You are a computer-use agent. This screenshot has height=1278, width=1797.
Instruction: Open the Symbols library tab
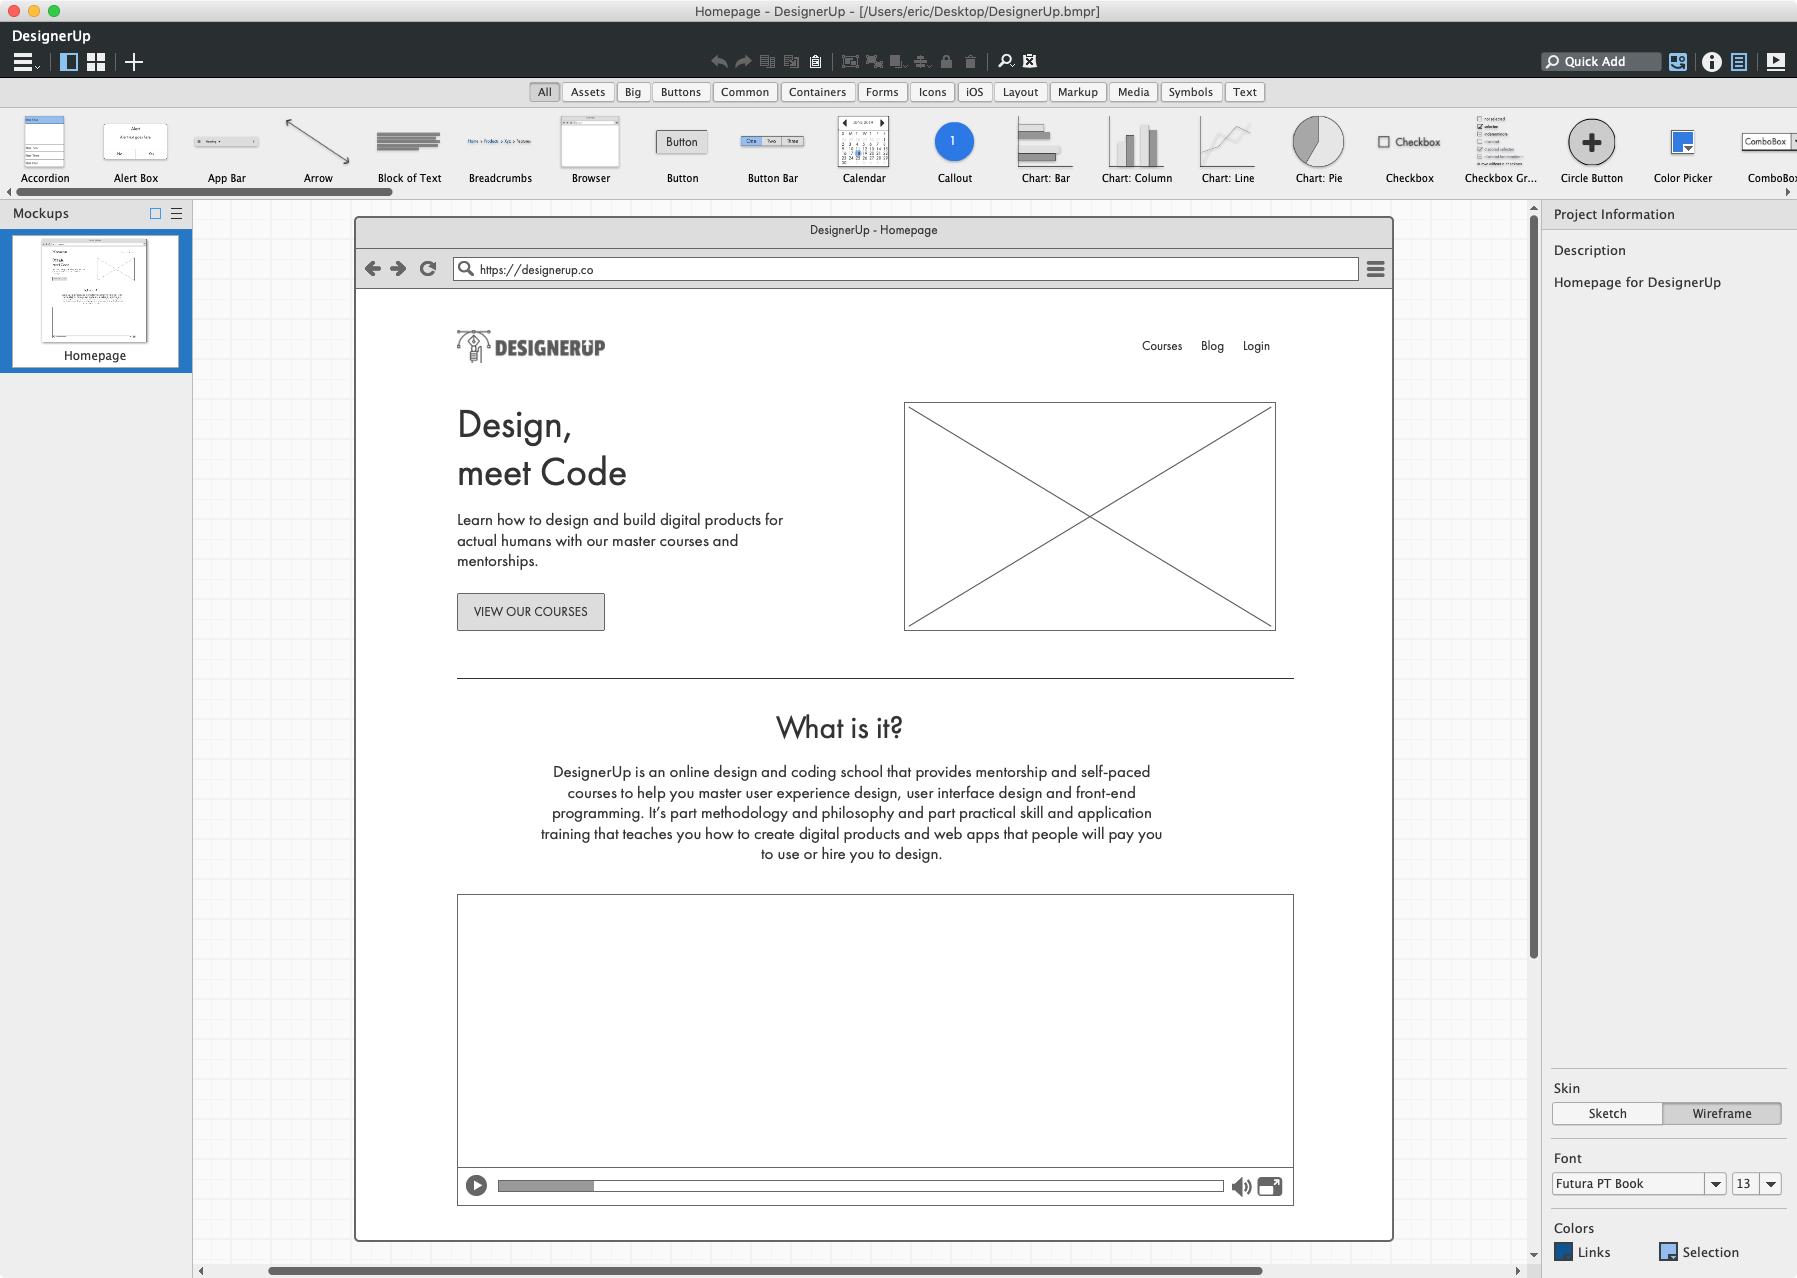pyautogui.click(x=1191, y=92)
